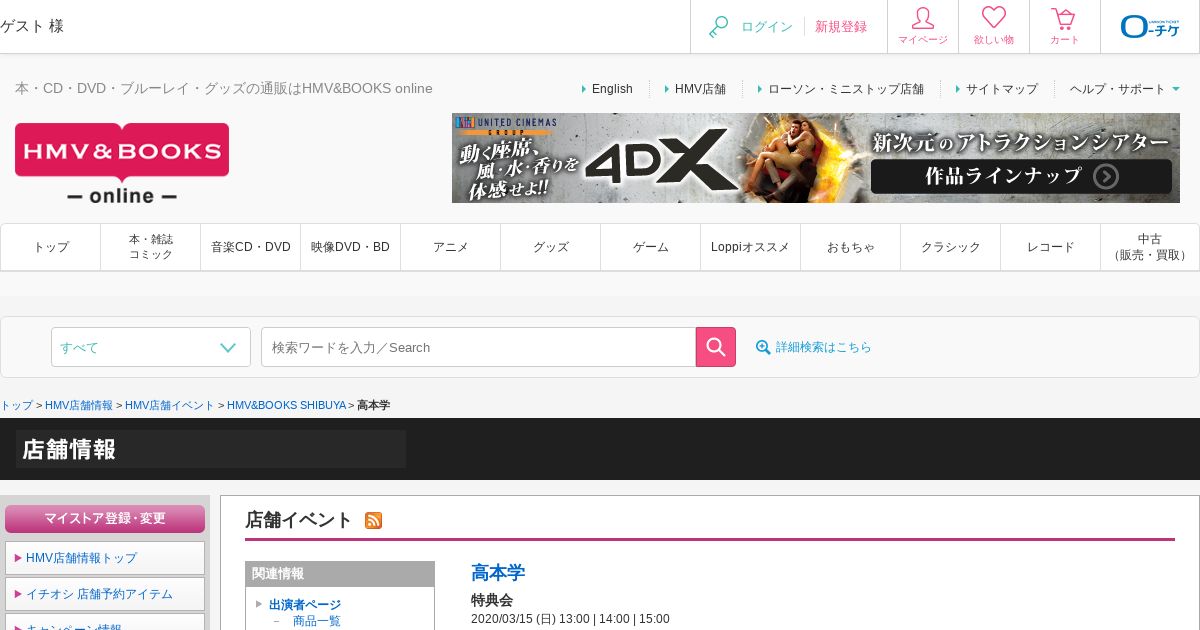The image size is (1200, 630).
Task: Select the クラシック tab
Action: click(x=951, y=247)
